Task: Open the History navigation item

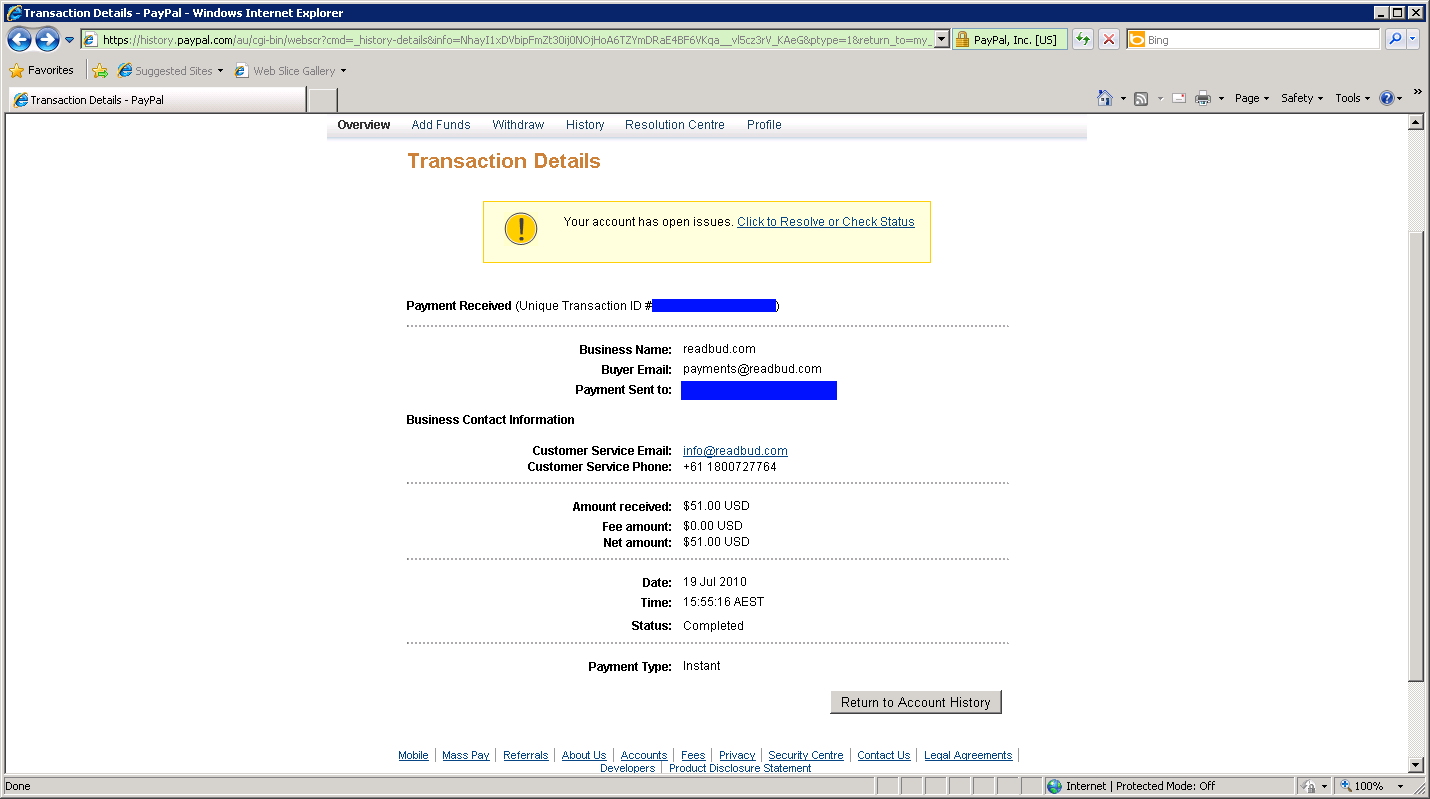Action: click(585, 125)
